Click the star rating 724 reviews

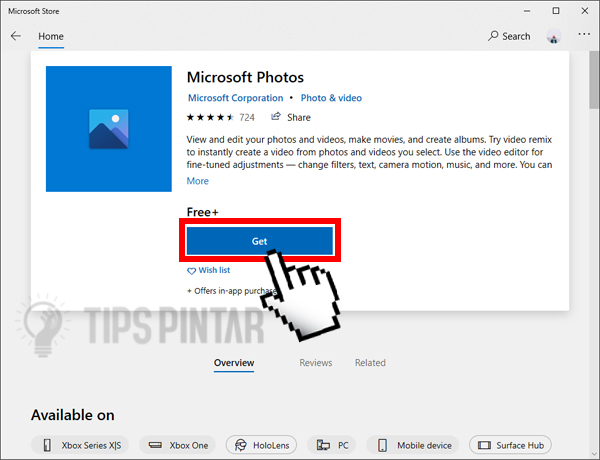220,117
